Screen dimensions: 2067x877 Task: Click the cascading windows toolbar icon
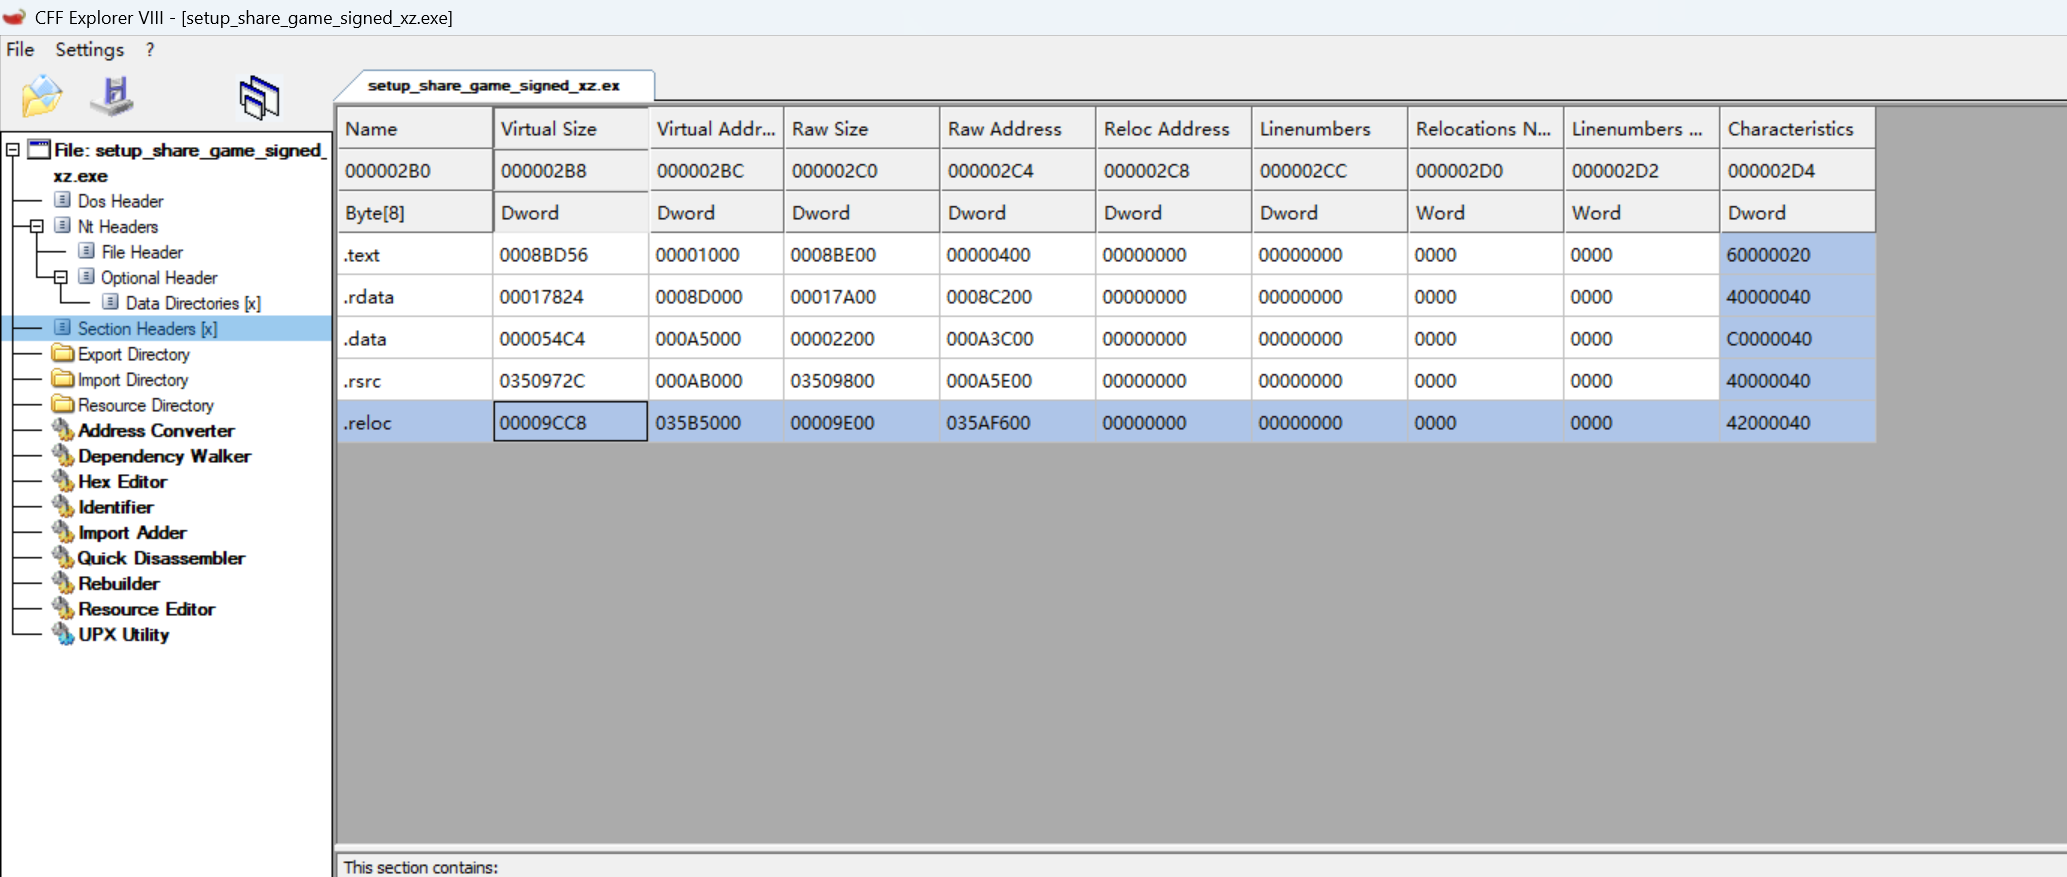[x=259, y=98]
